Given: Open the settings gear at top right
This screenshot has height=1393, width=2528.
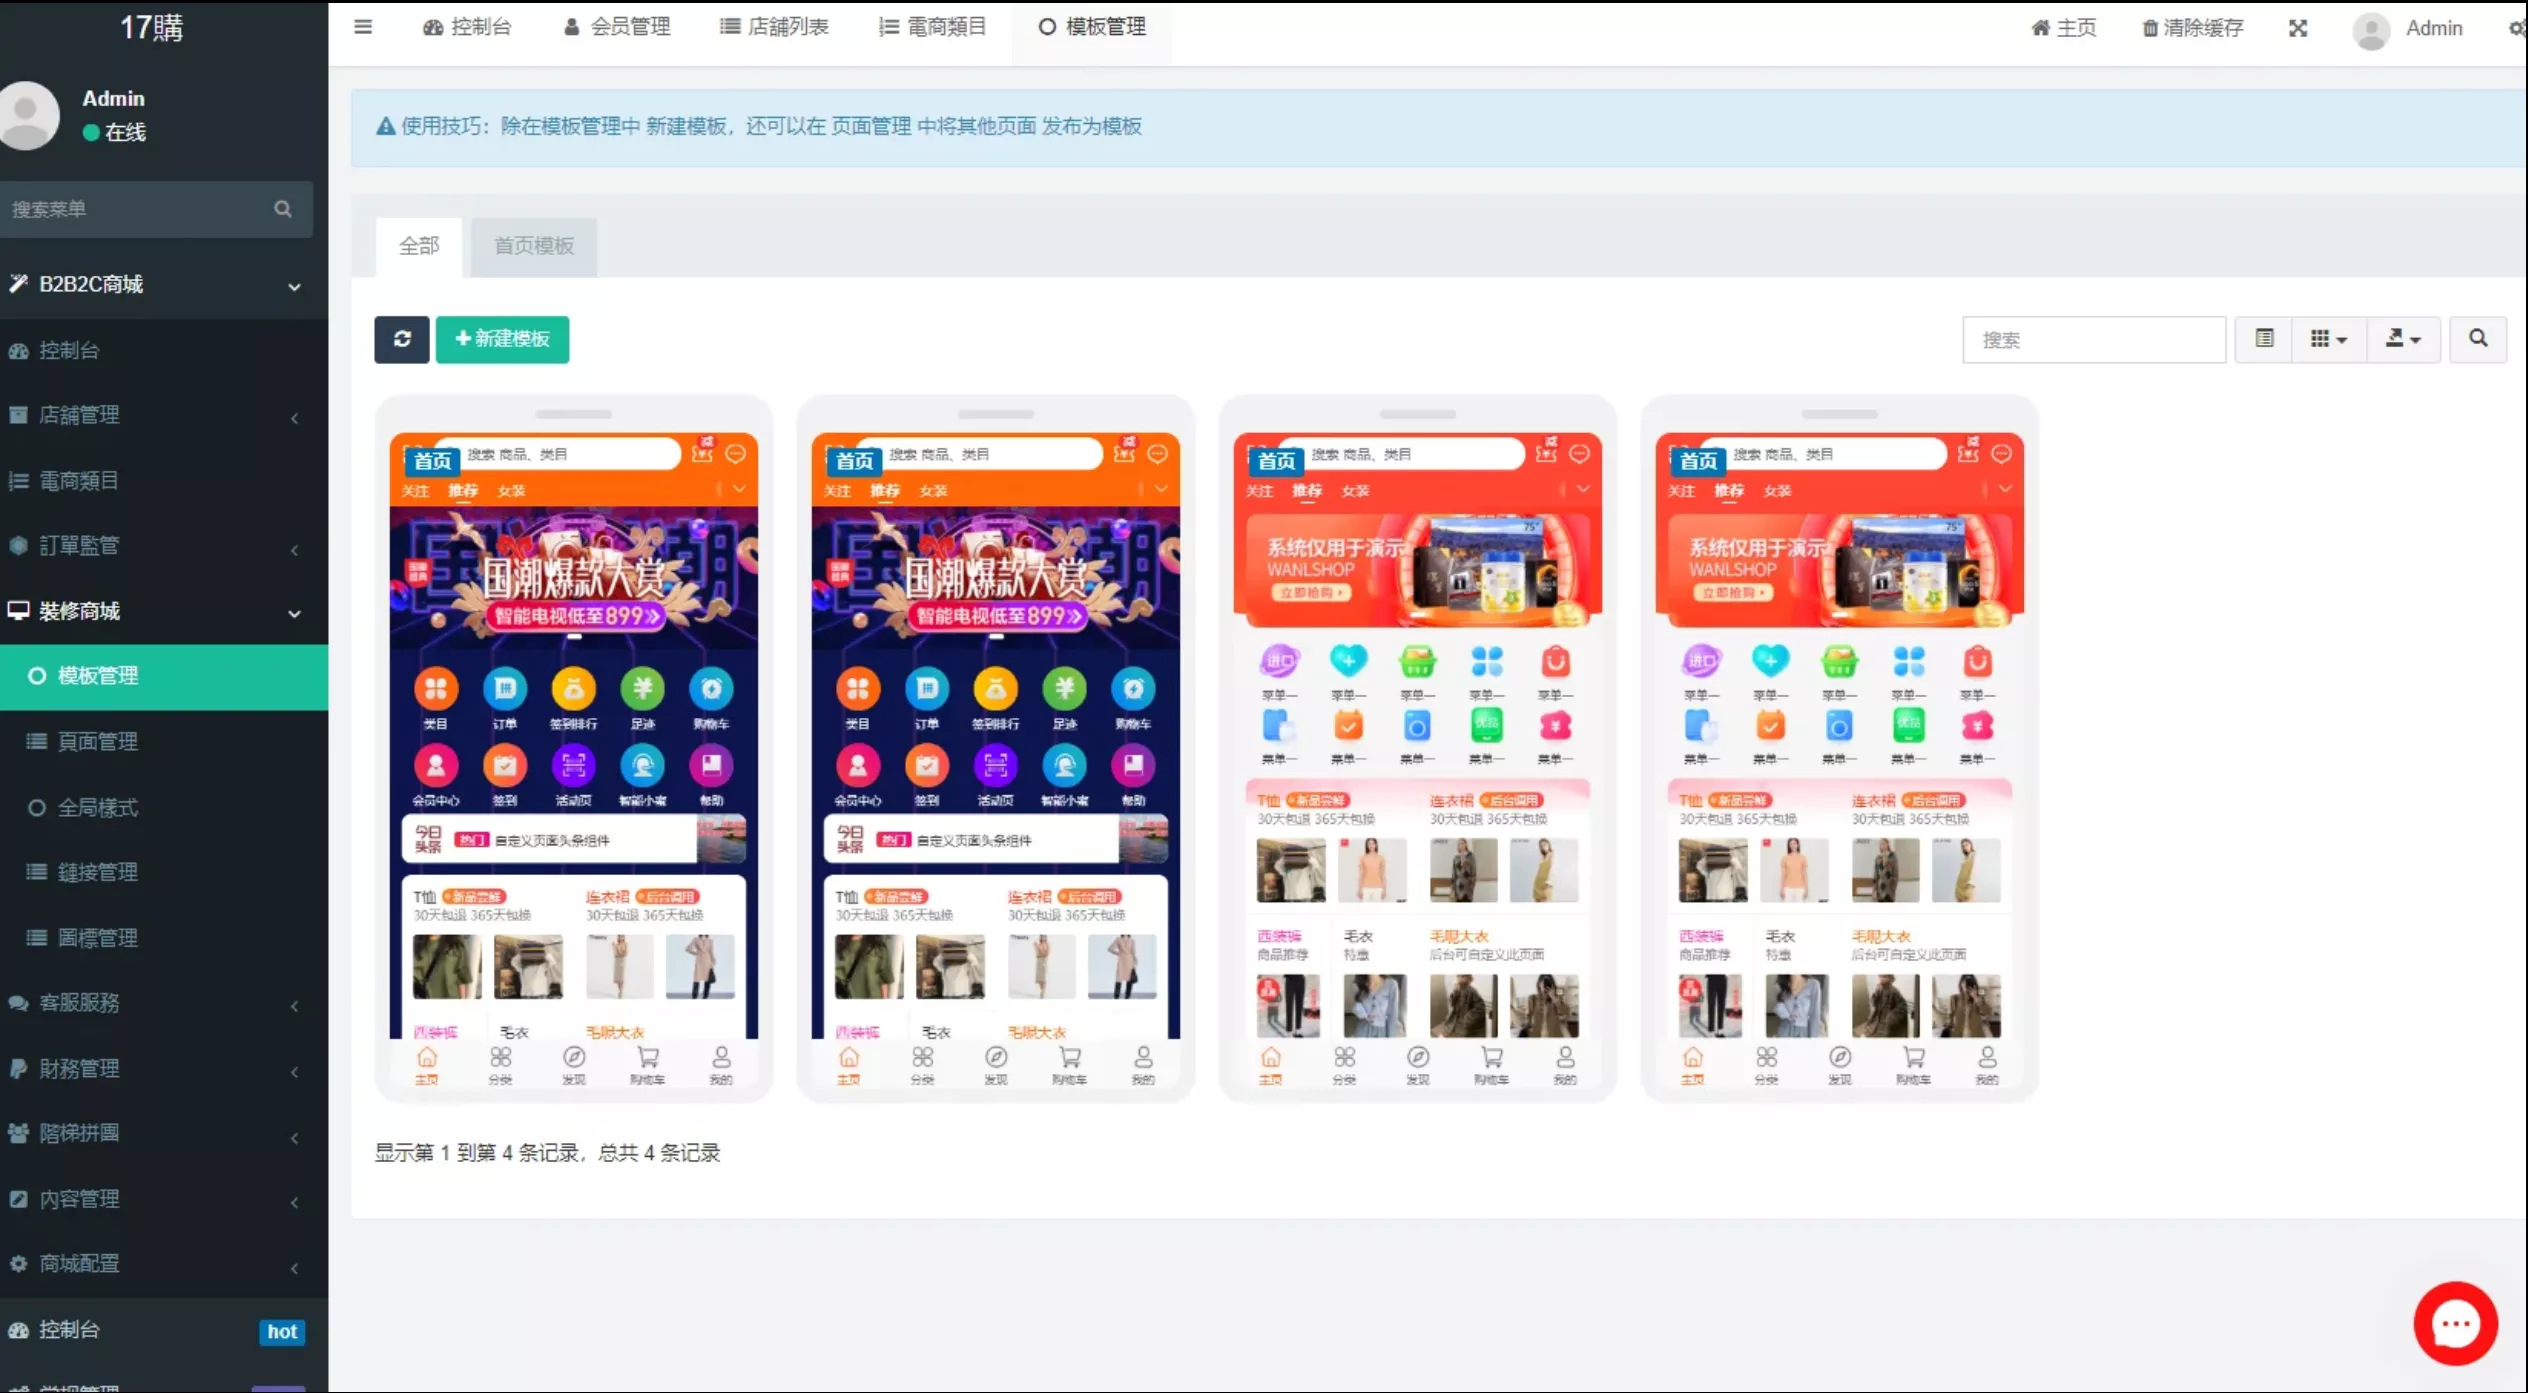Looking at the screenshot, I should [x=2516, y=27].
